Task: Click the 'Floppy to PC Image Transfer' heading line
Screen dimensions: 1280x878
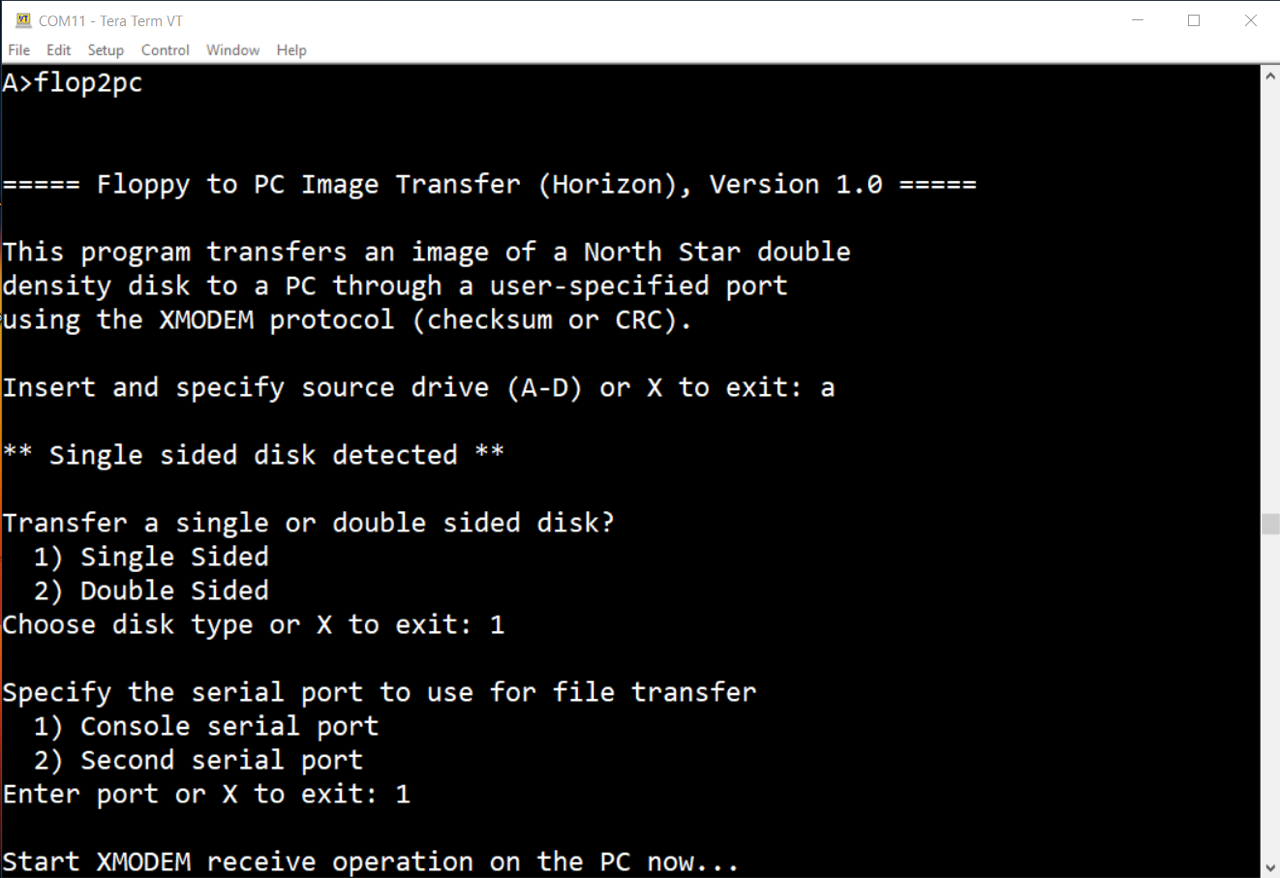Action: point(489,185)
